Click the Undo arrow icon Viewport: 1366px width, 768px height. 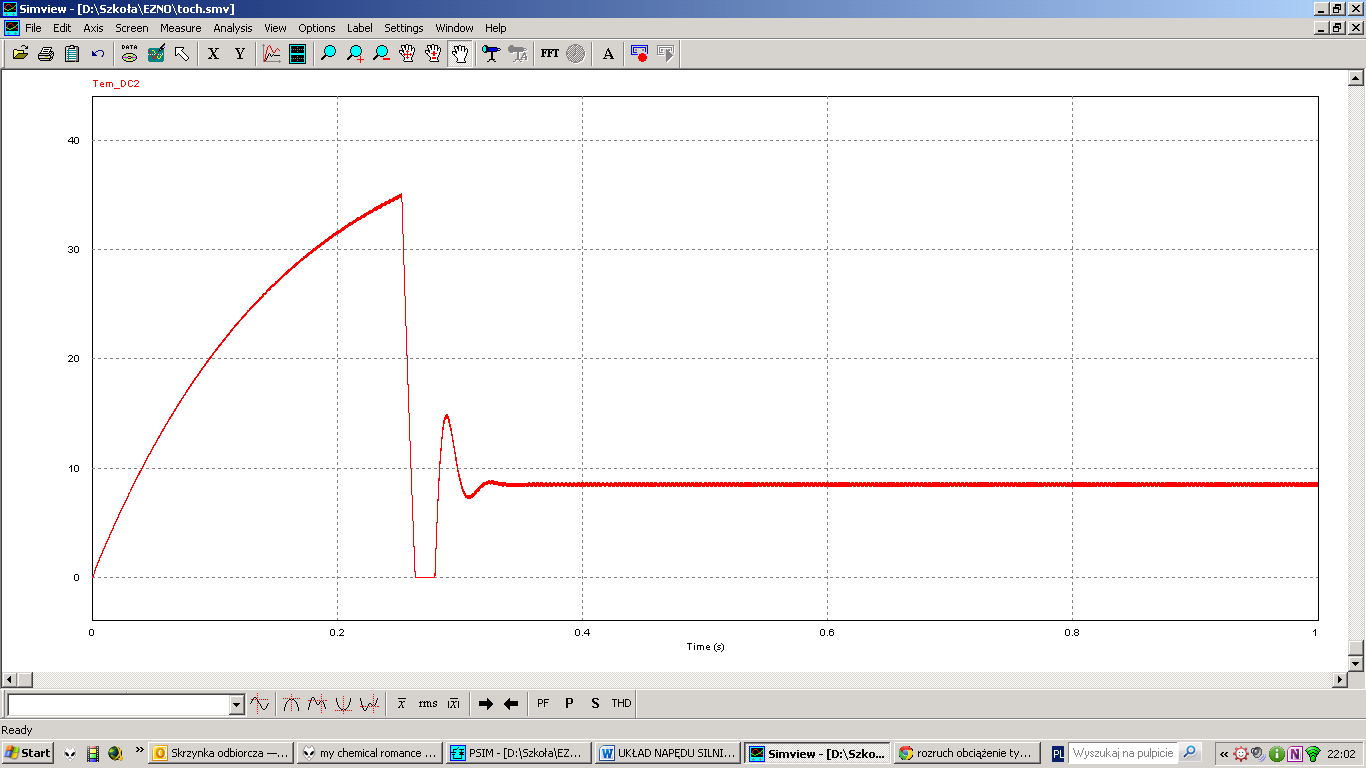[98, 54]
